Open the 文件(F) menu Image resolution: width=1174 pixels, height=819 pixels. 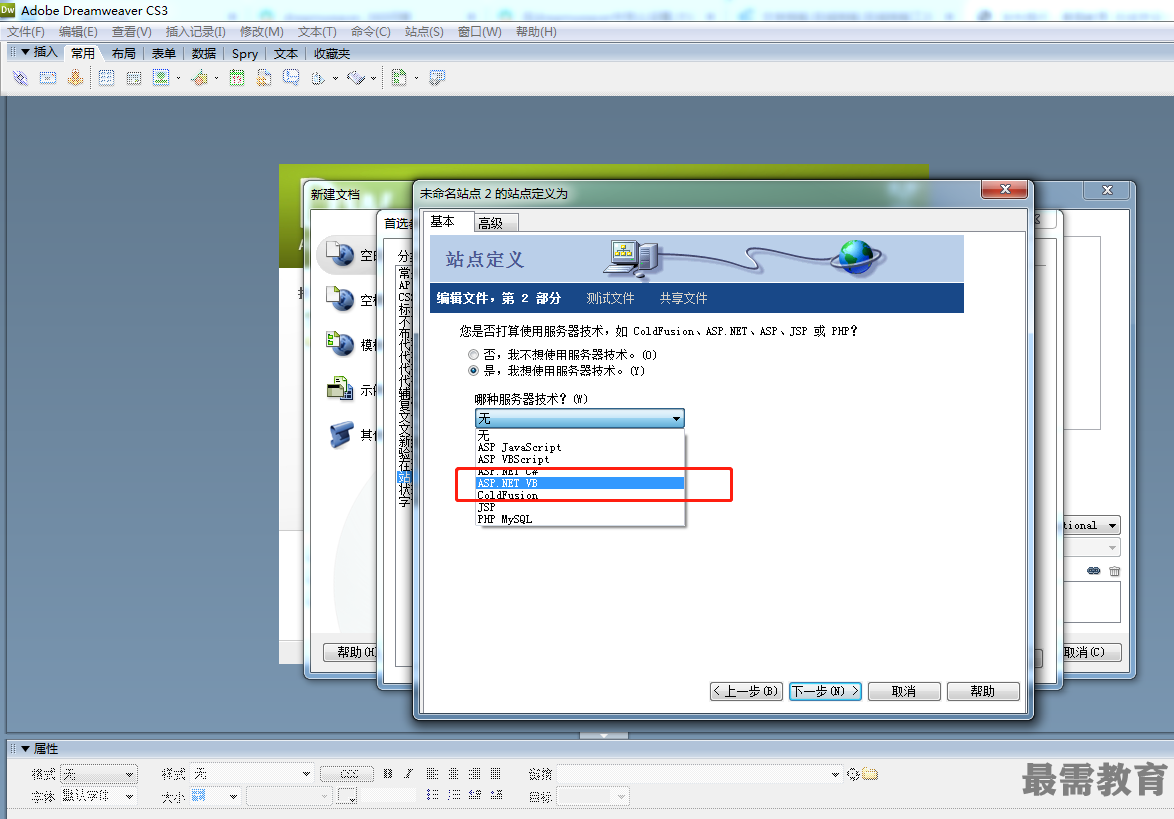tap(25, 31)
